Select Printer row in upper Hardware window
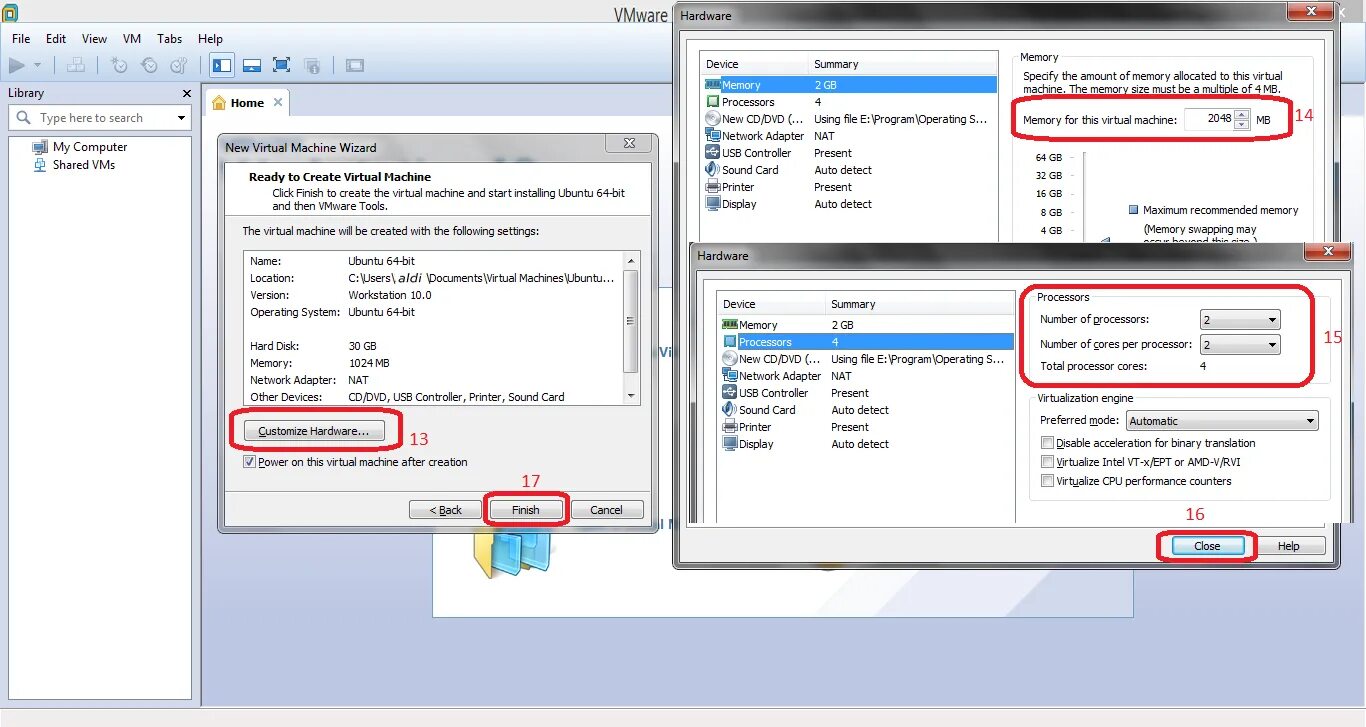The image size is (1366, 727). coord(849,187)
